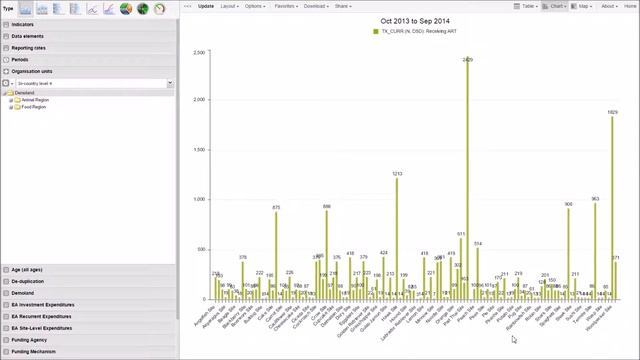Expand the Data elements panel
Viewport: 640px width, 360px height.
pyautogui.click(x=89, y=36)
